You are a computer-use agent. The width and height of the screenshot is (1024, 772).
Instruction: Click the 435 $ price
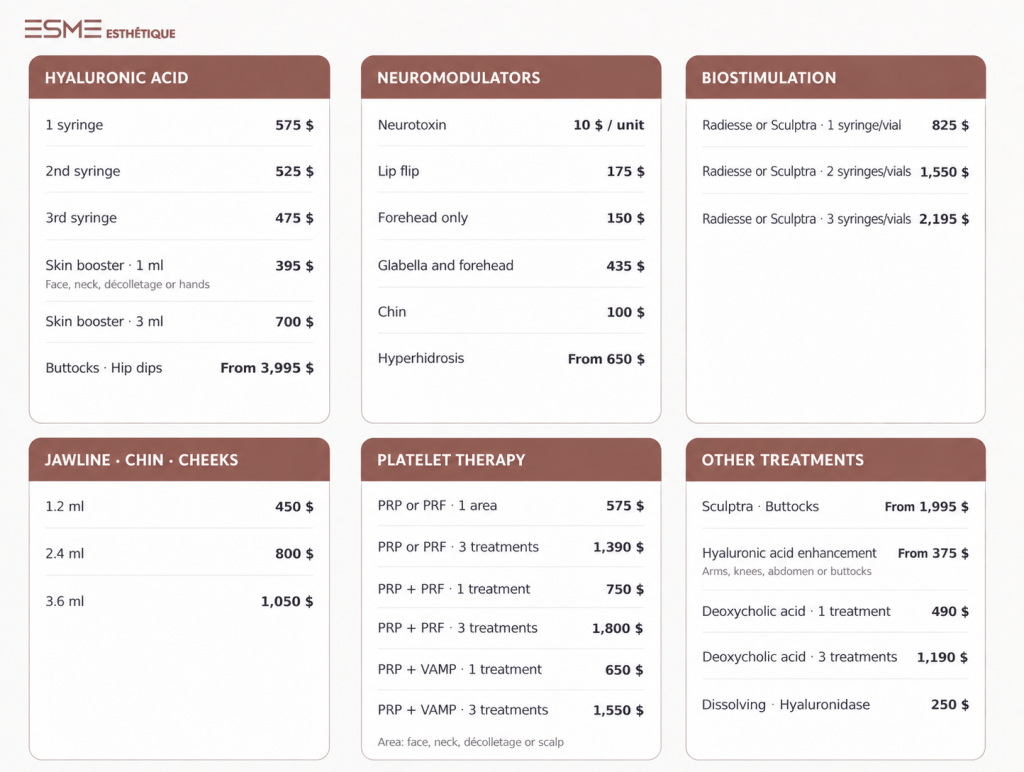pos(625,266)
